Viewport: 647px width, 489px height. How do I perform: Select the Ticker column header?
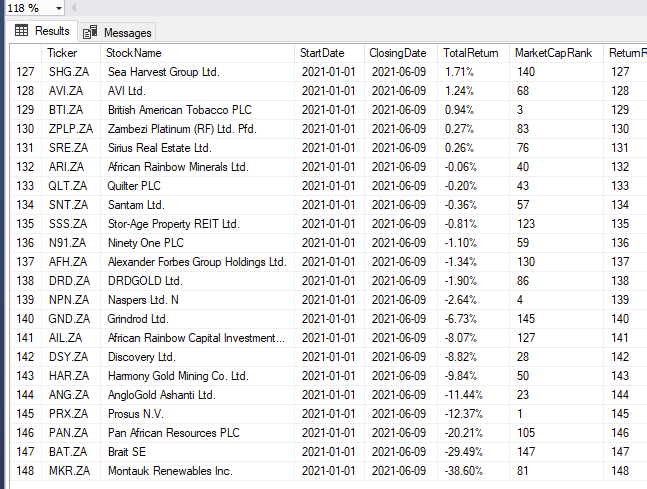click(x=71, y=53)
